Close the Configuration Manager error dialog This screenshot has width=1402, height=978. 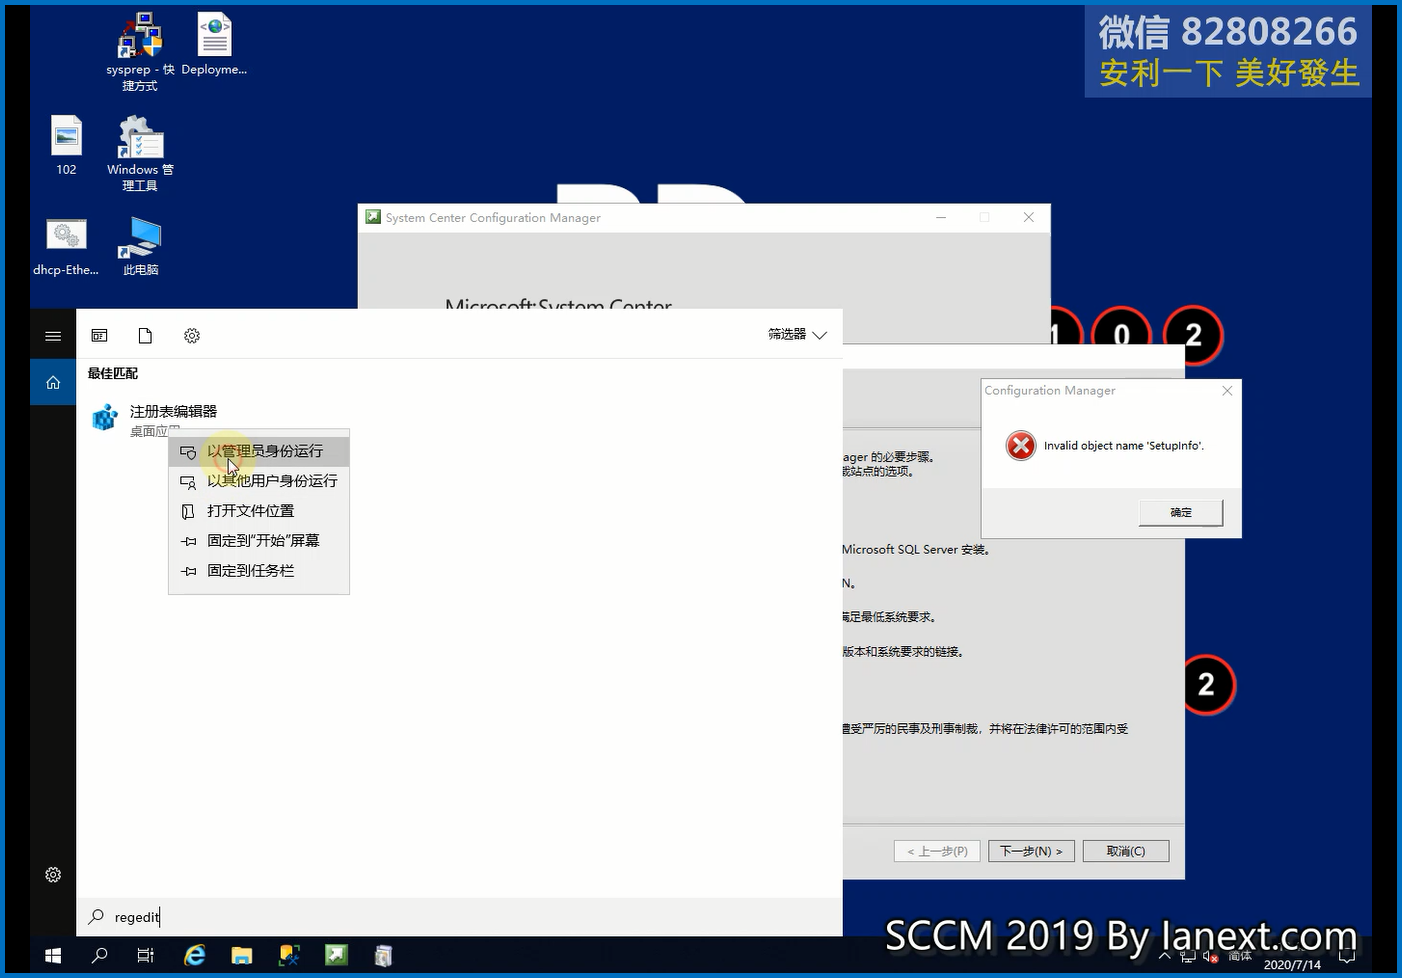[x=1227, y=391]
